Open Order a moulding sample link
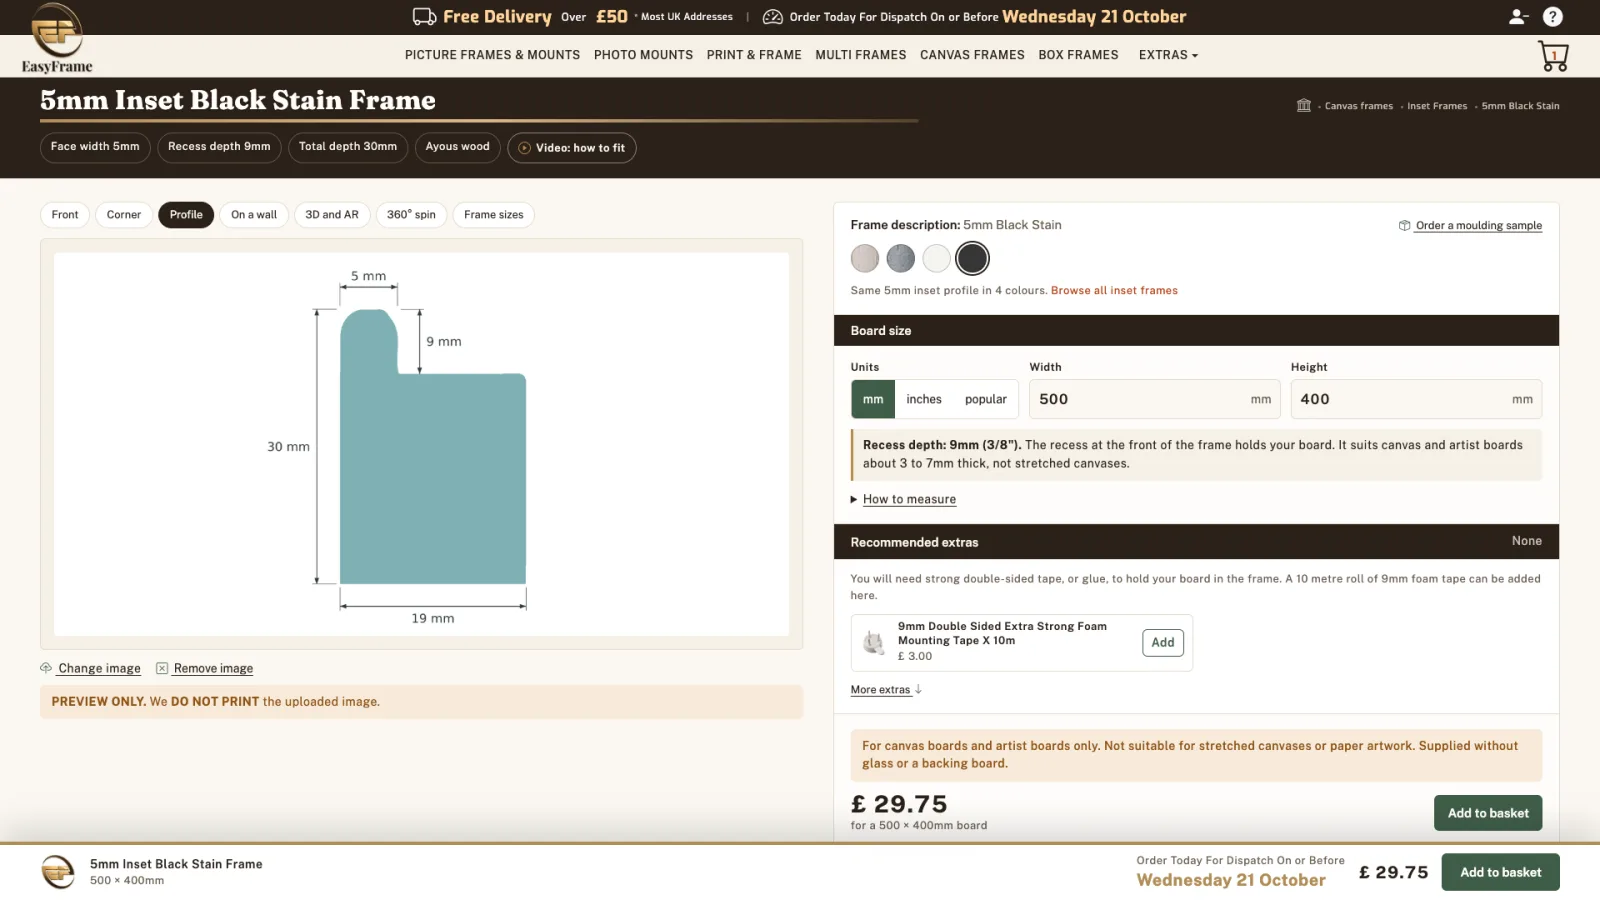 click(1478, 226)
